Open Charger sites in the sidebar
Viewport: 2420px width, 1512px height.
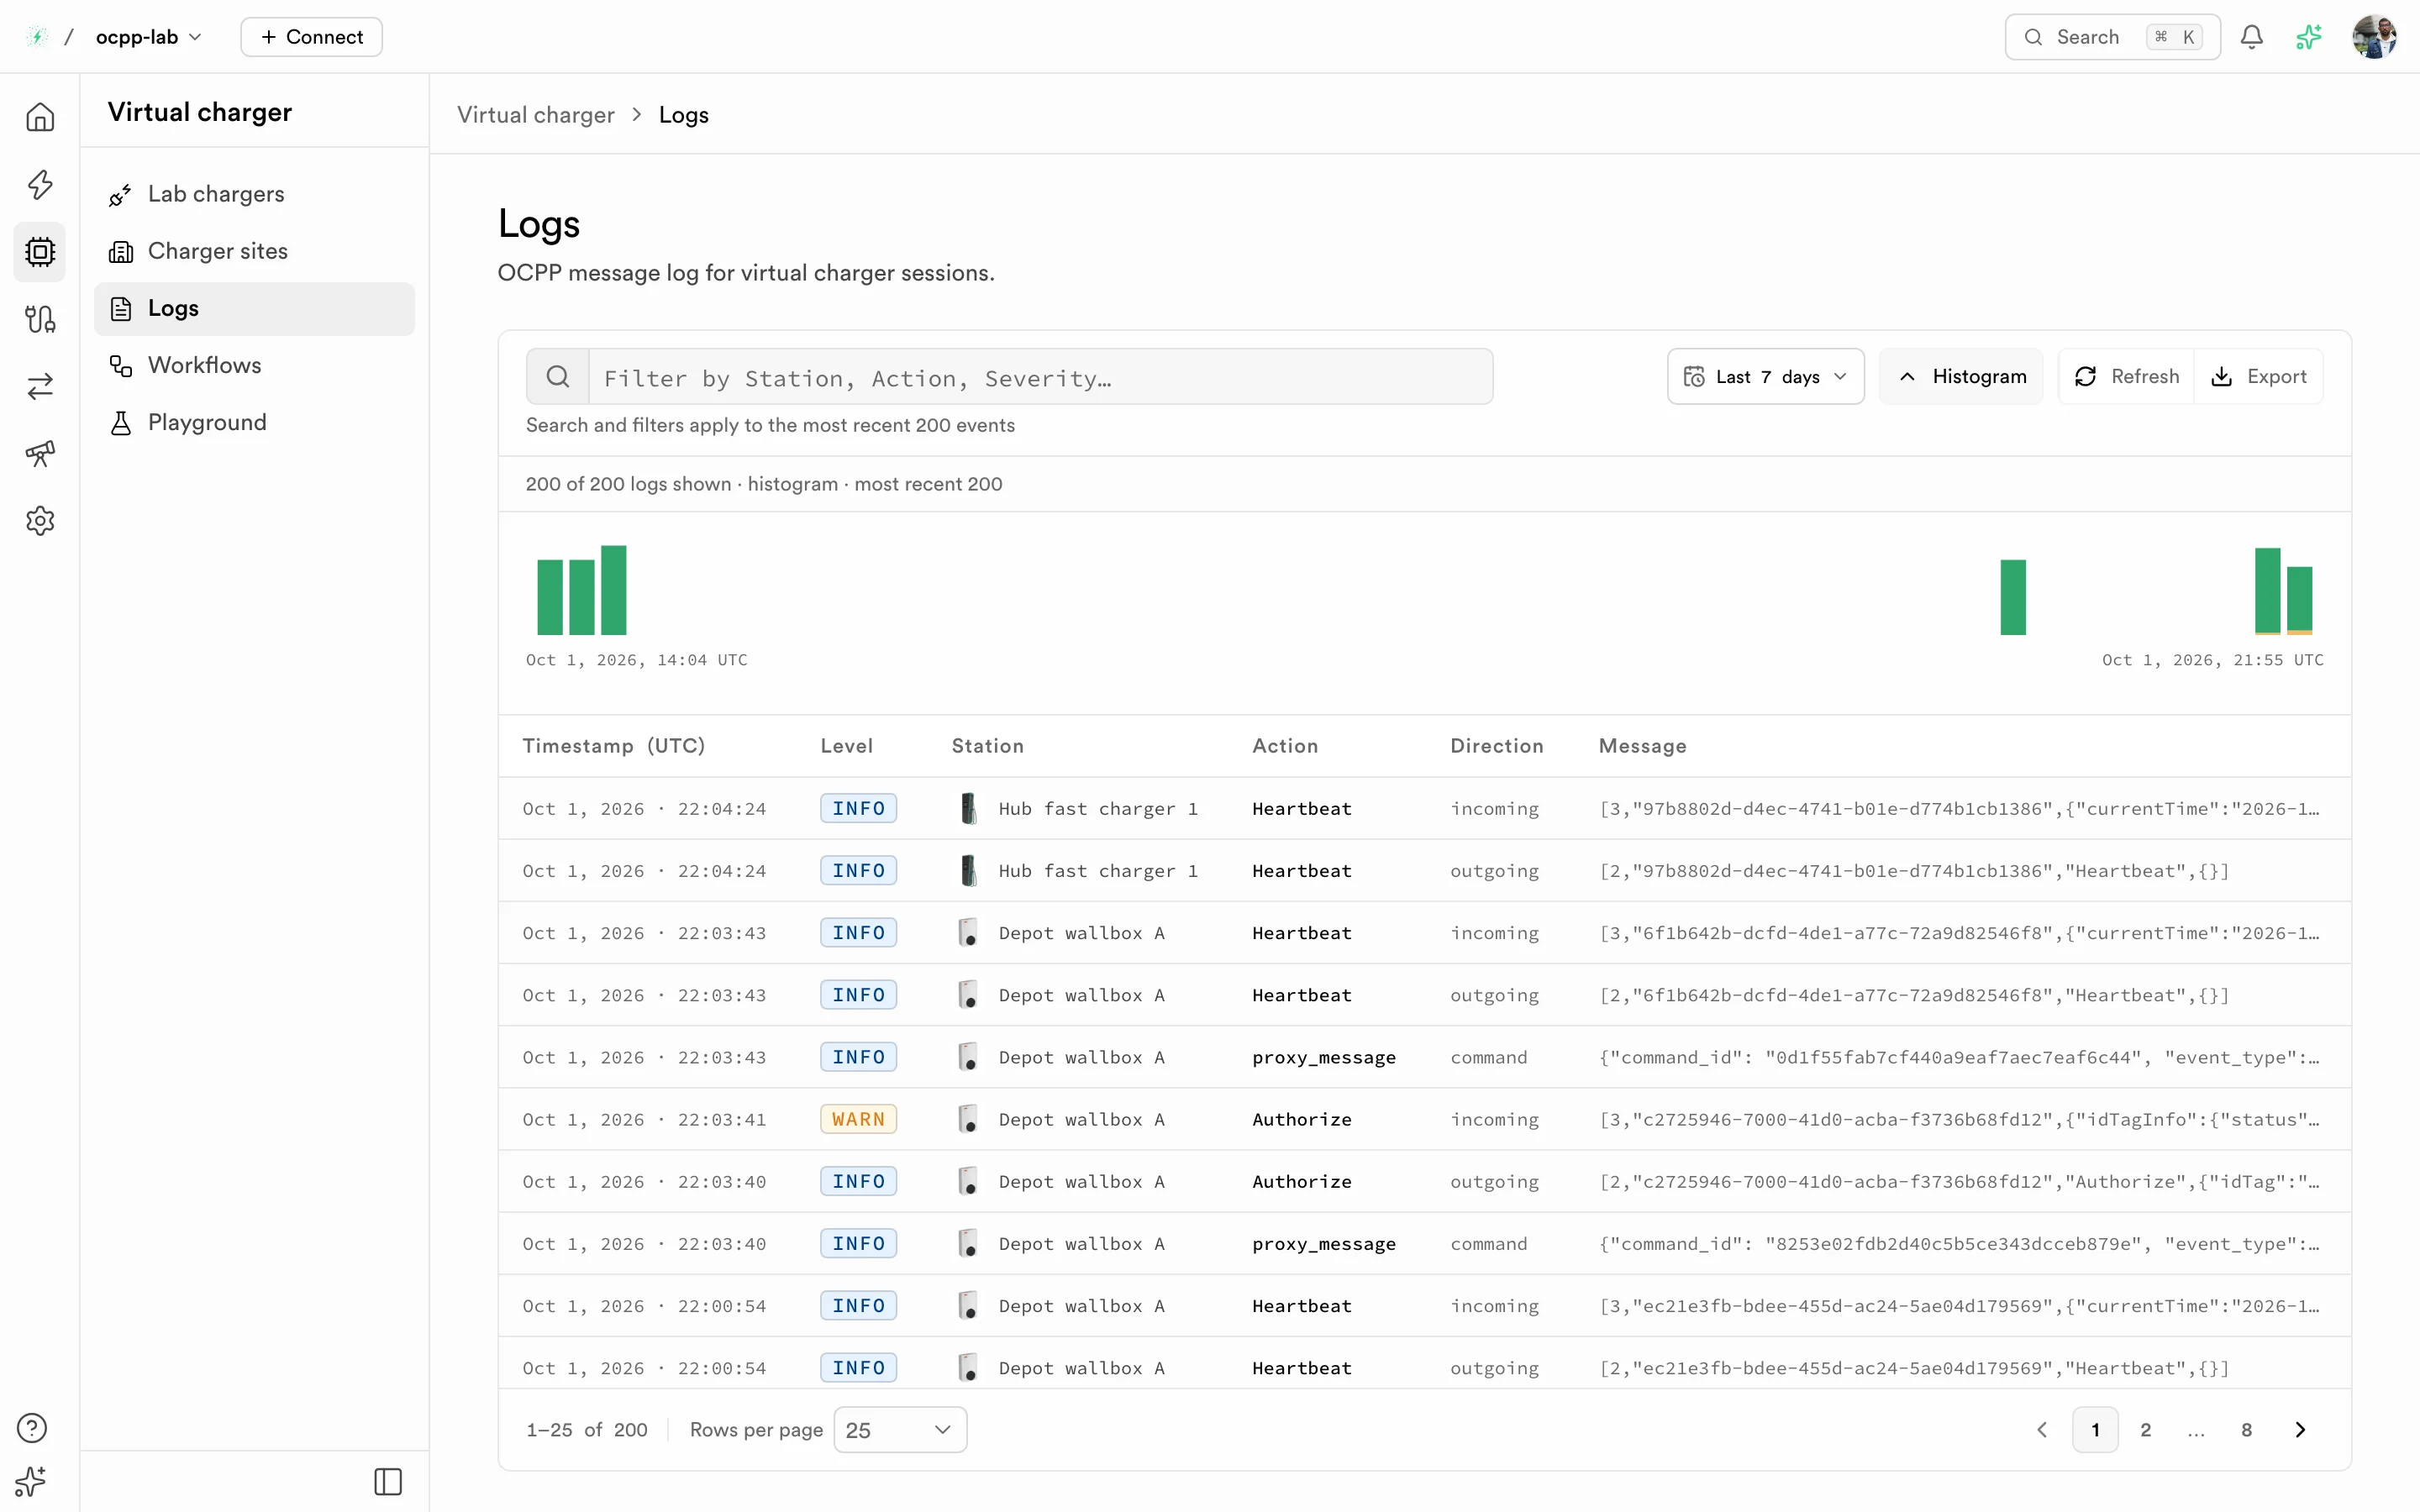(x=254, y=251)
